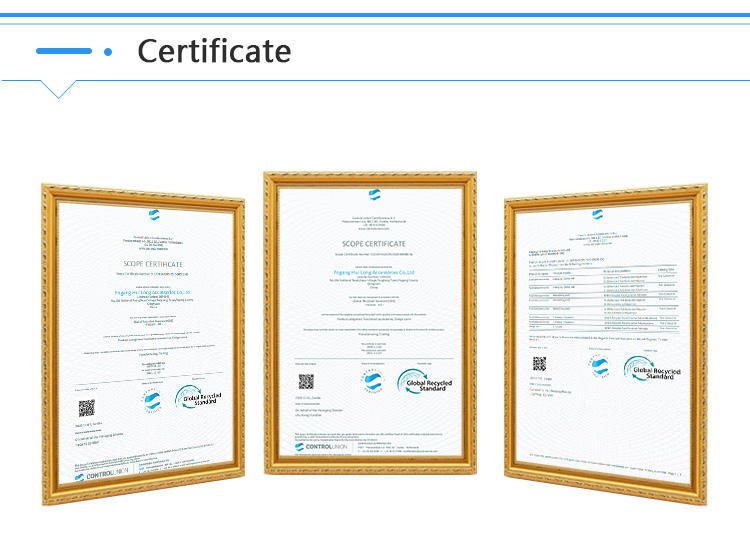Open the left framed scope certificate
Image resolution: width=750 pixels, height=549 pixels.
143,344
